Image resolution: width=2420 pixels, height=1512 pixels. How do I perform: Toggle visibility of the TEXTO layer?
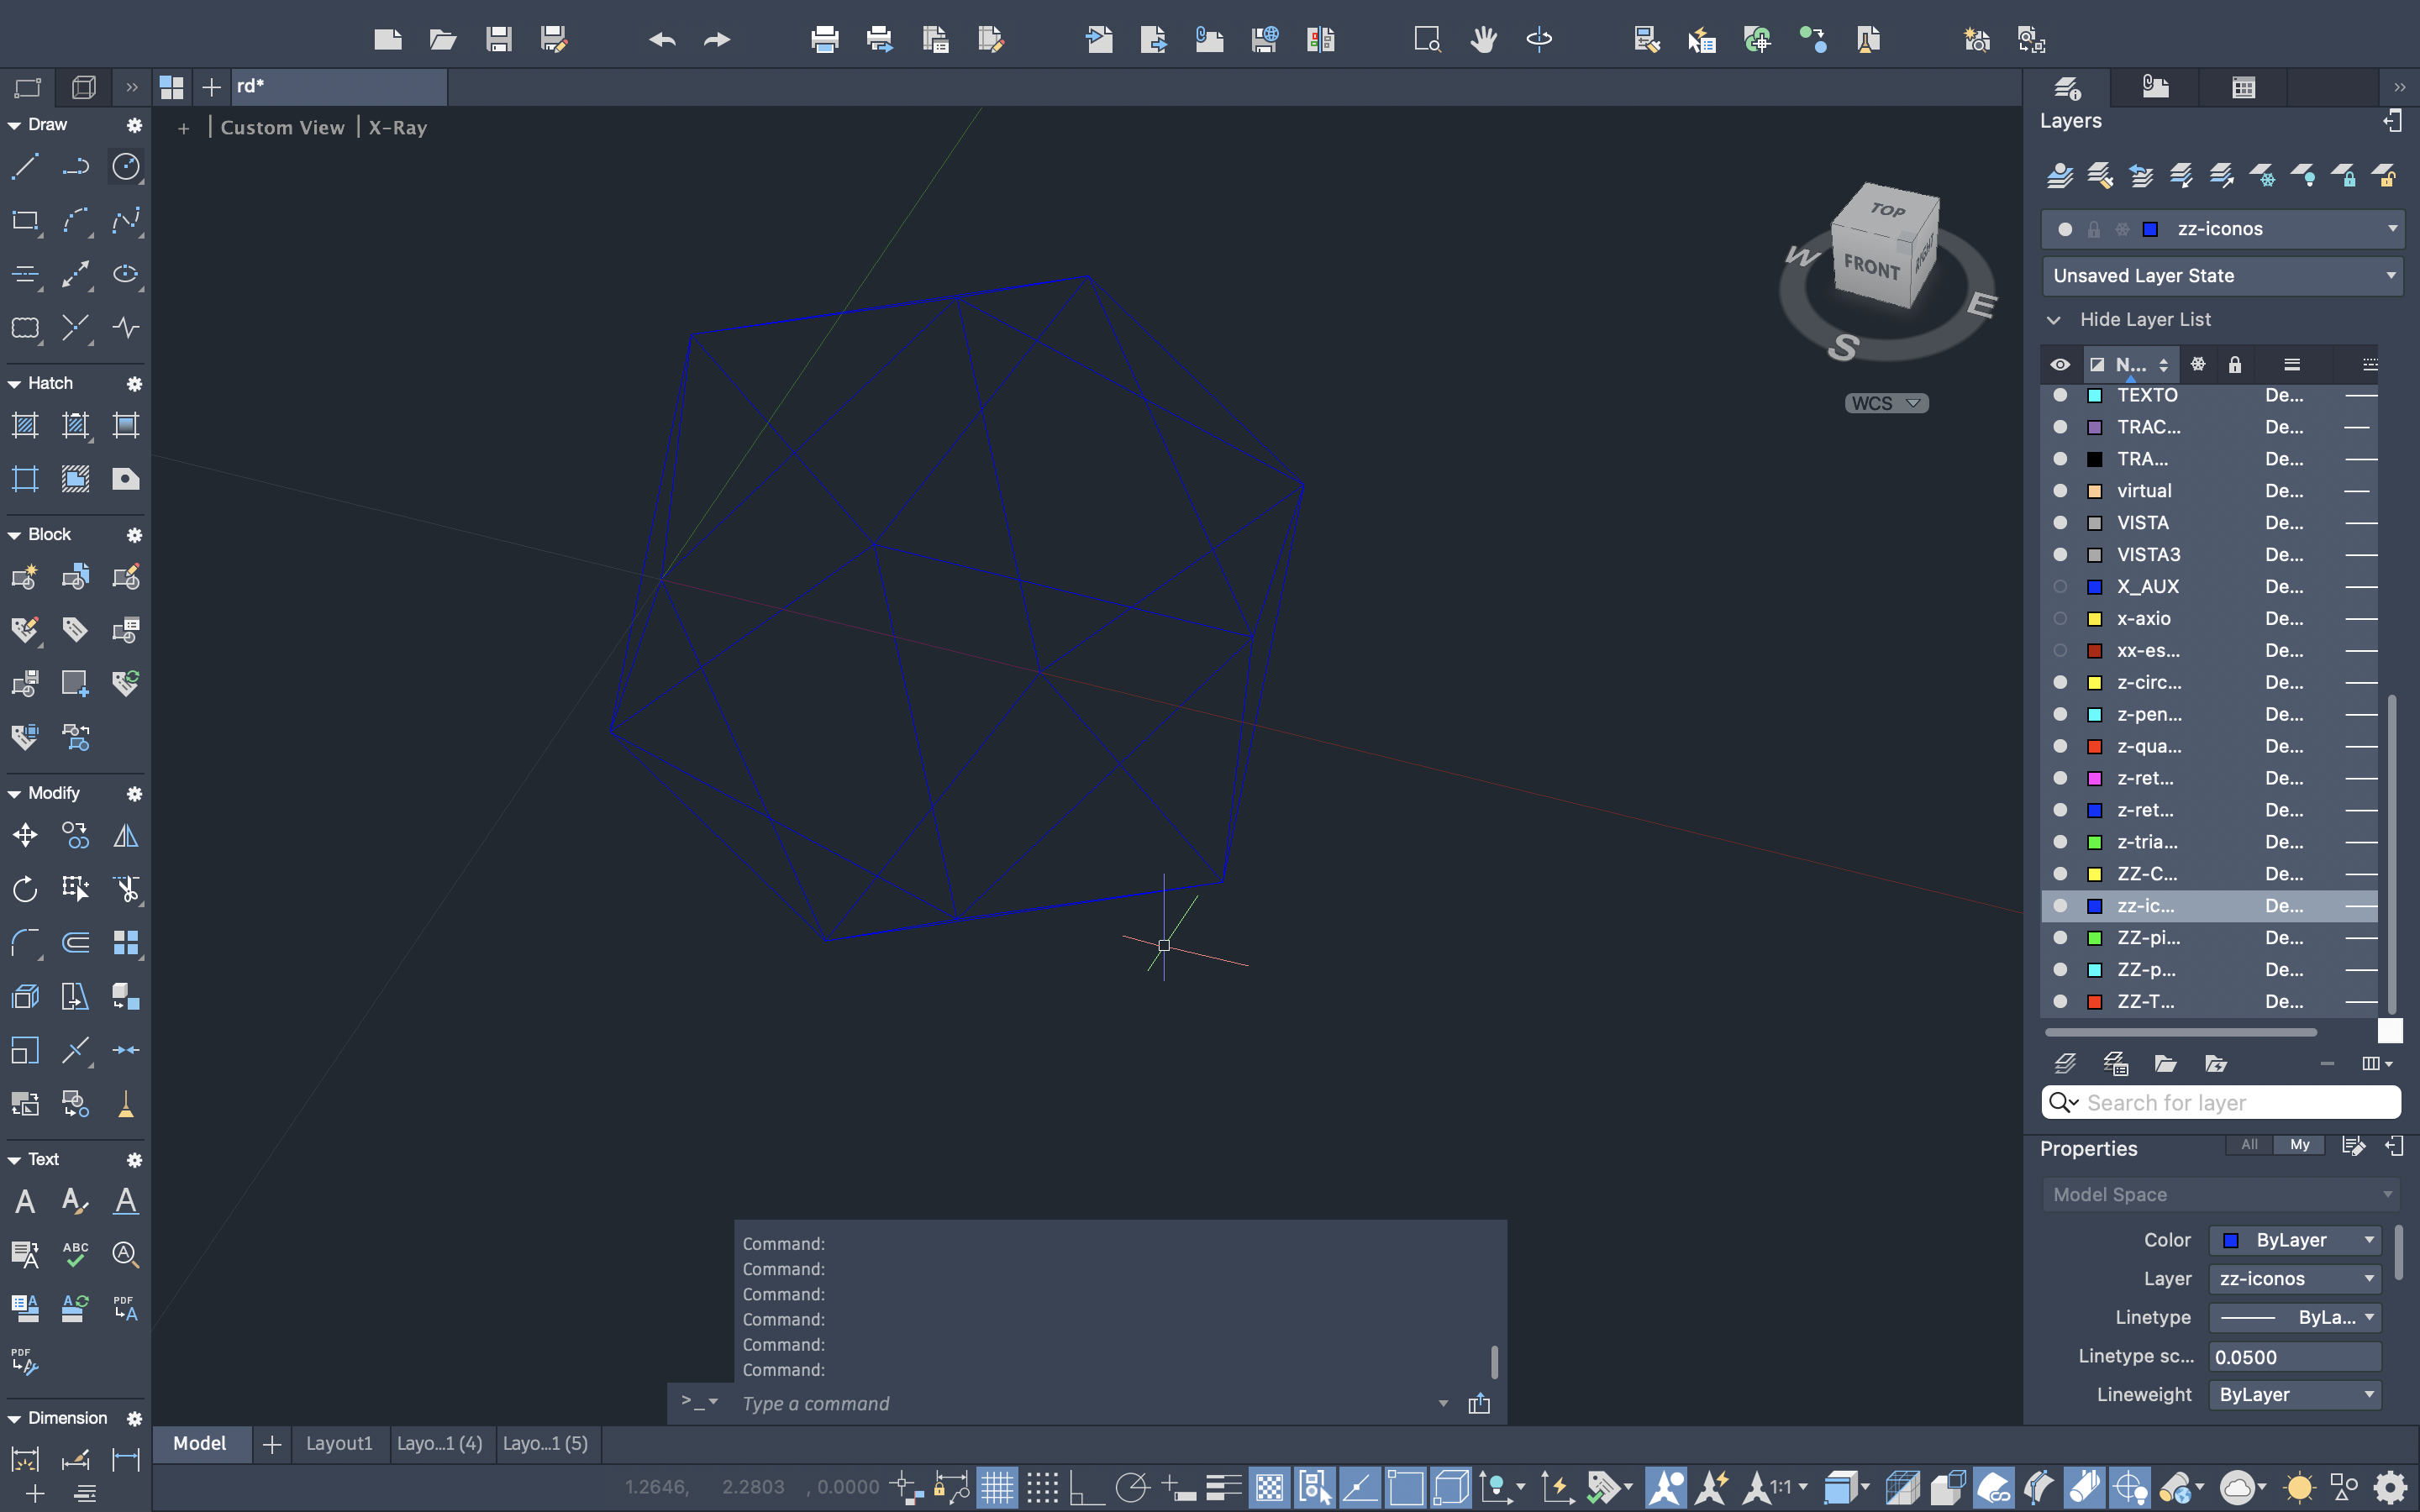pyautogui.click(x=2060, y=396)
